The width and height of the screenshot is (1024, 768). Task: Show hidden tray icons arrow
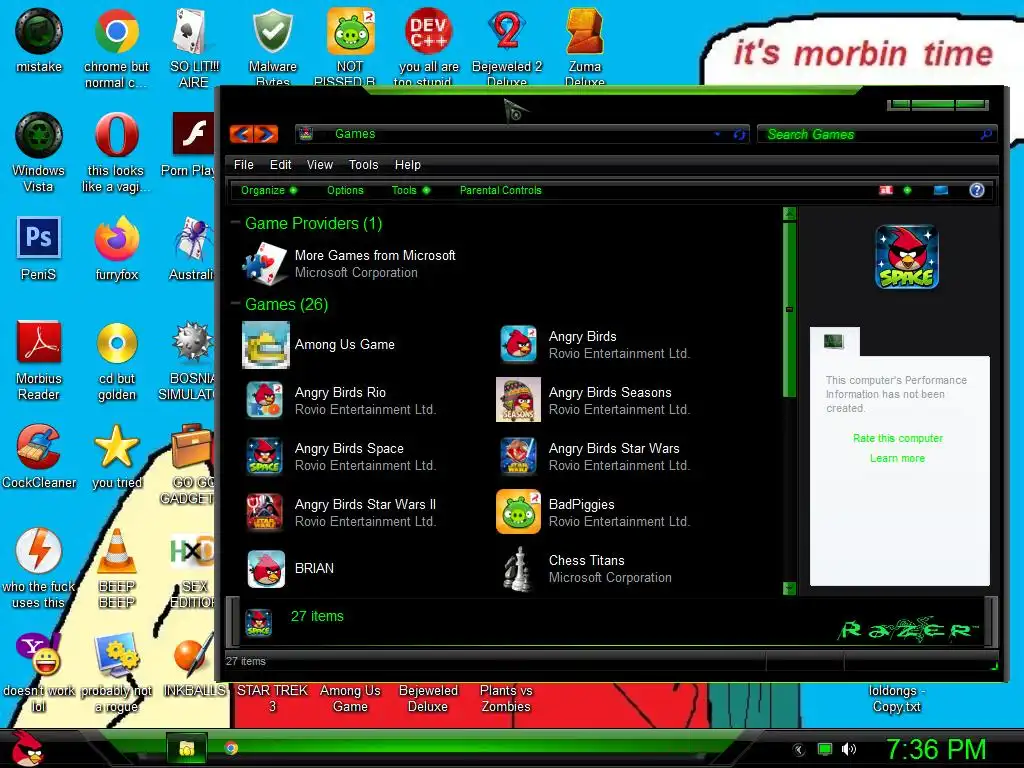[799, 750]
